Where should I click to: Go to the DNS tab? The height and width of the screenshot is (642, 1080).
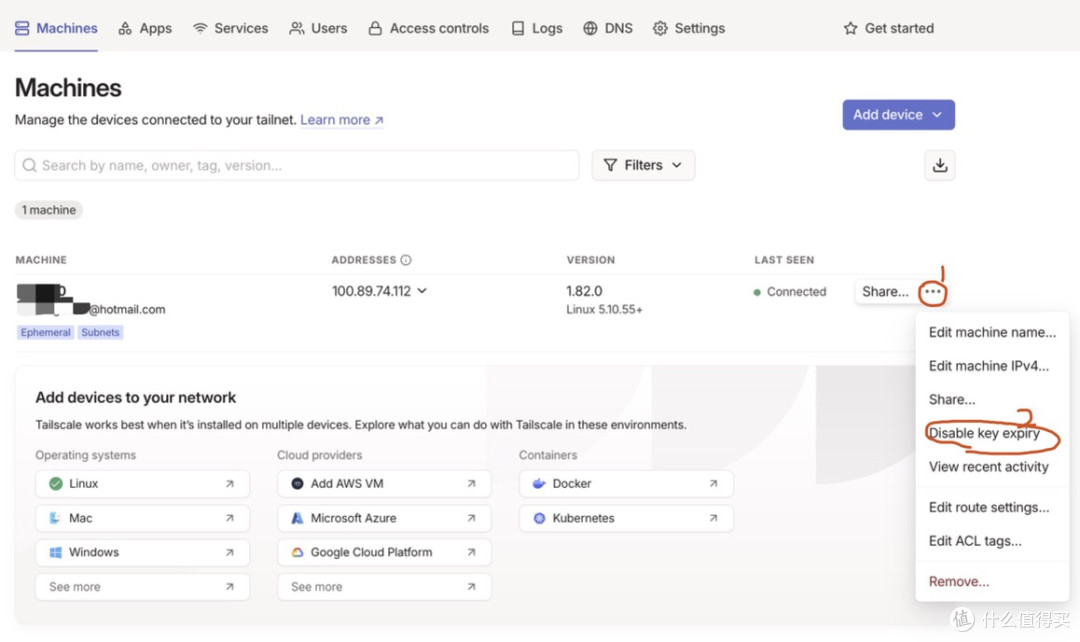(608, 28)
